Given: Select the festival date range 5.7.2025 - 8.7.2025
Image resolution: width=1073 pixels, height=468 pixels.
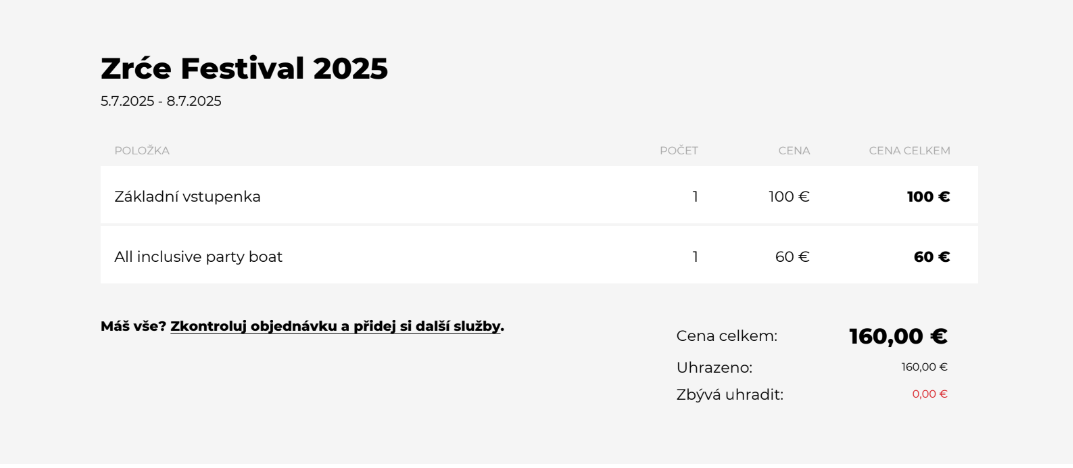Looking at the screenshot, I should (x=161, y=101).
